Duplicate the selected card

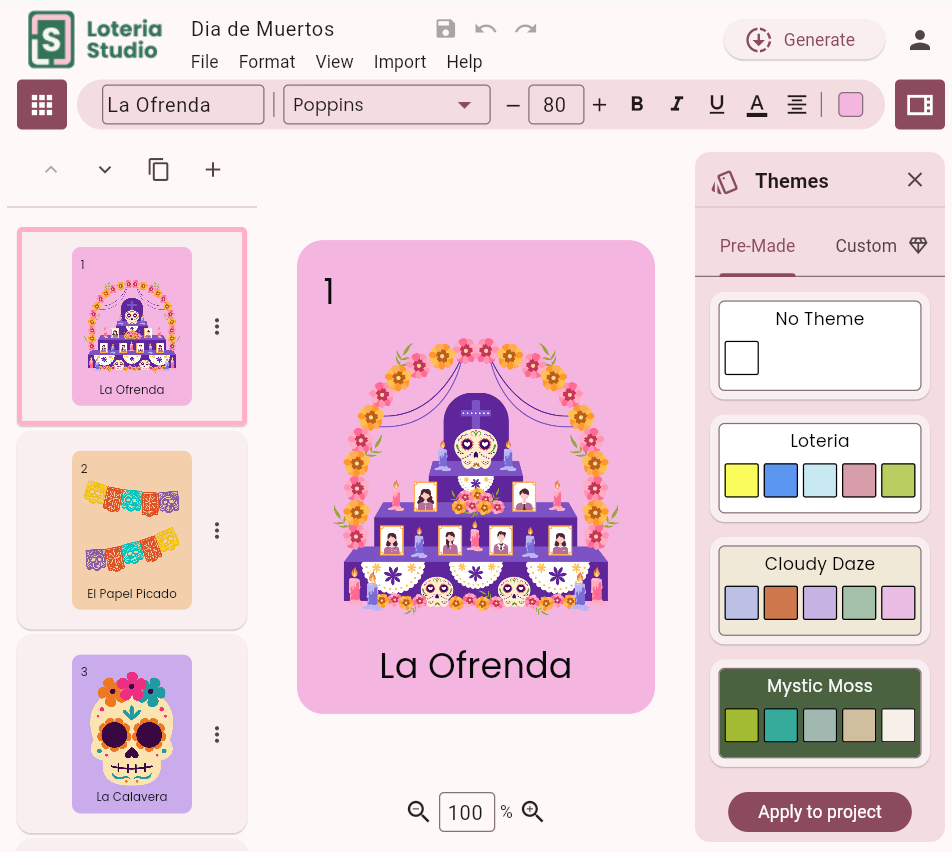(x=158, y=169)
